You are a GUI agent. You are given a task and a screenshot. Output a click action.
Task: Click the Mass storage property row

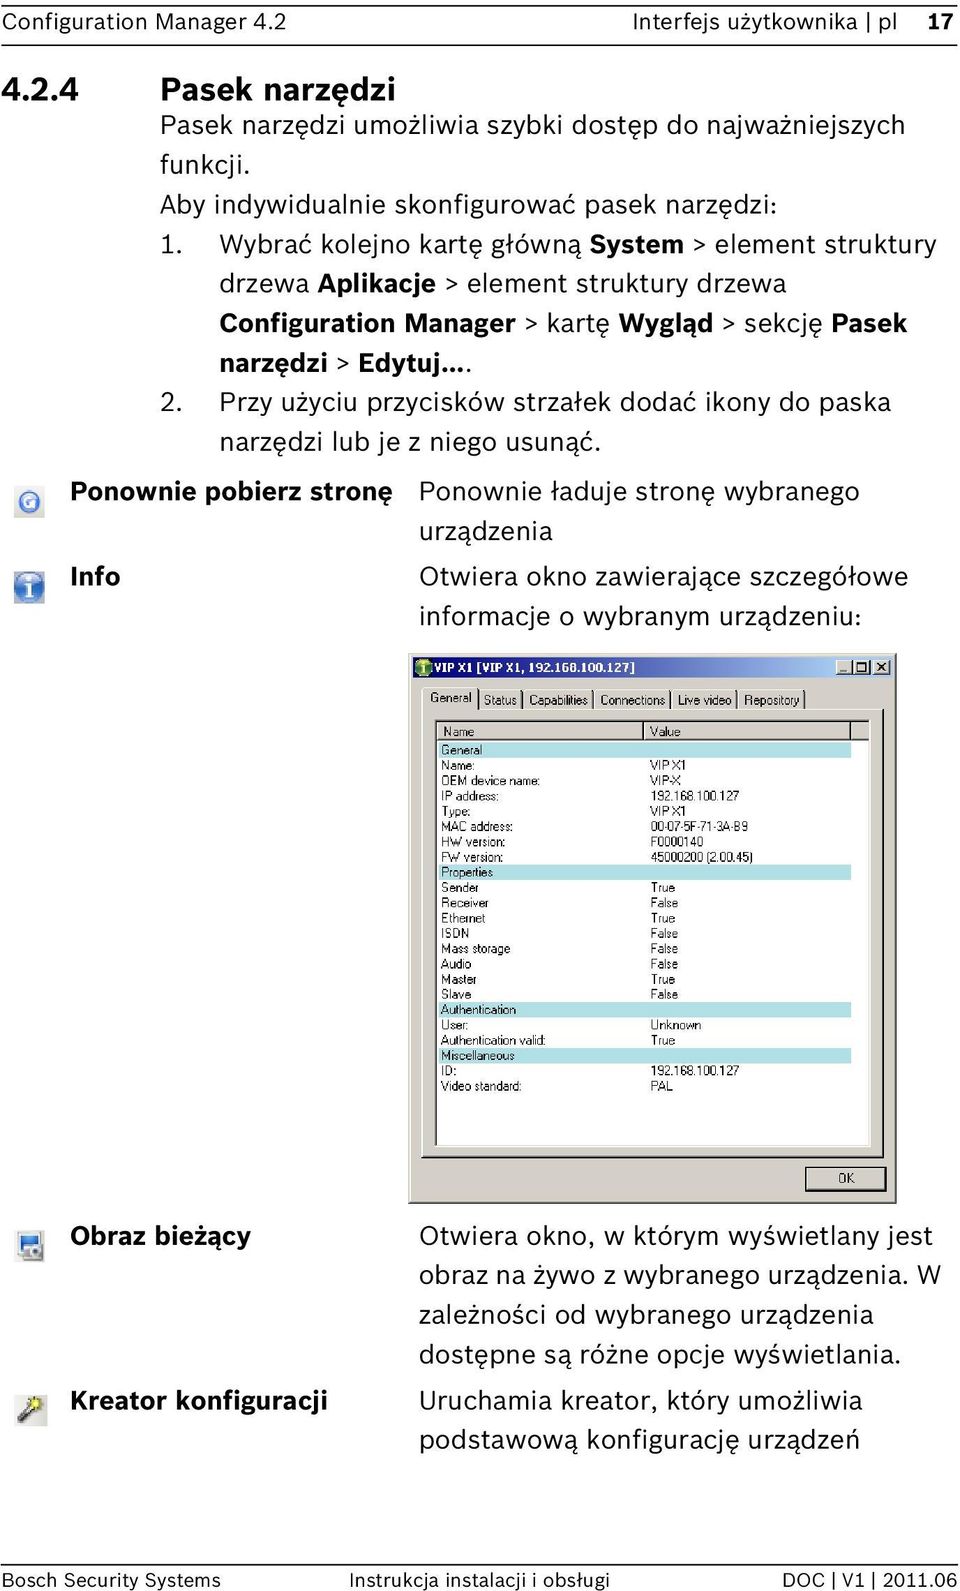(x=645, y=949)
